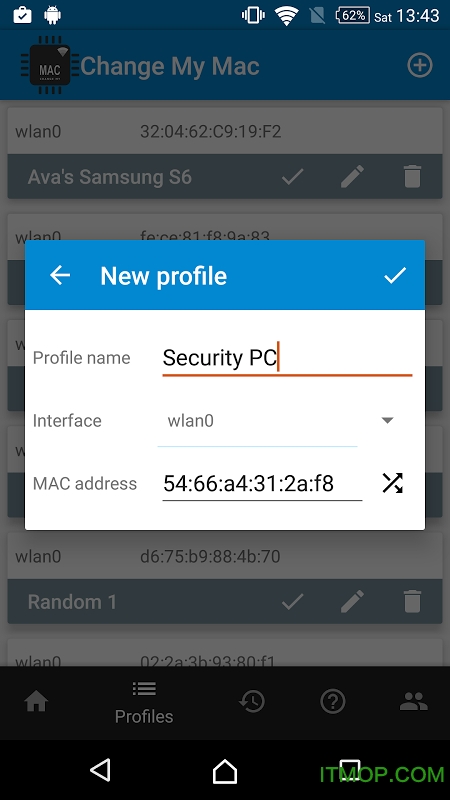450x800 pixels.
Task: Open the people tab in the bottom bar
Action: pos(414,702)
